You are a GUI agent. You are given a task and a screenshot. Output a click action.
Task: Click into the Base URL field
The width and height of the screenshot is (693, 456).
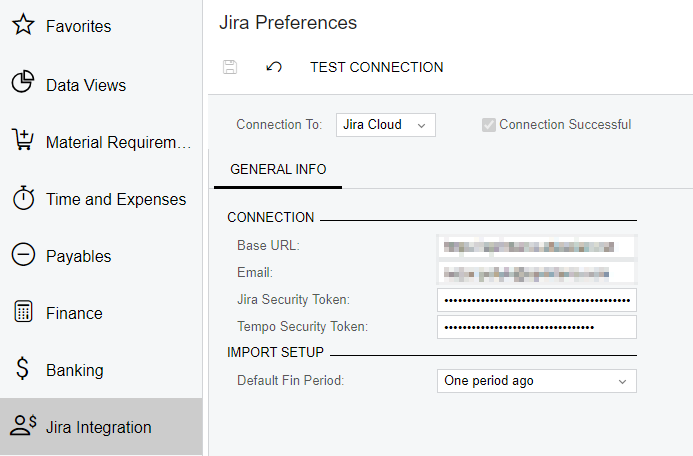click(537, 247)
